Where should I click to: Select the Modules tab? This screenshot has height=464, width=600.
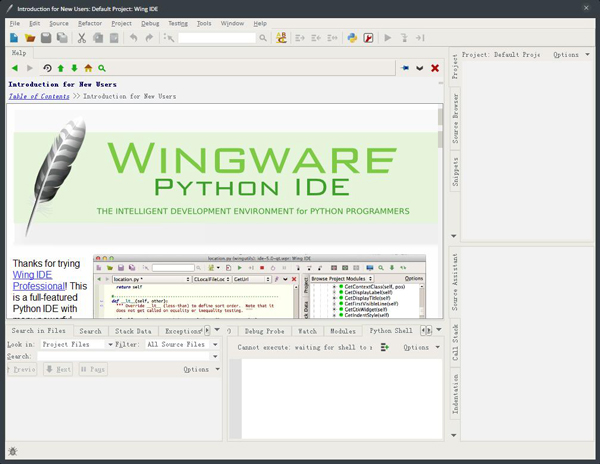click(343, 331)
